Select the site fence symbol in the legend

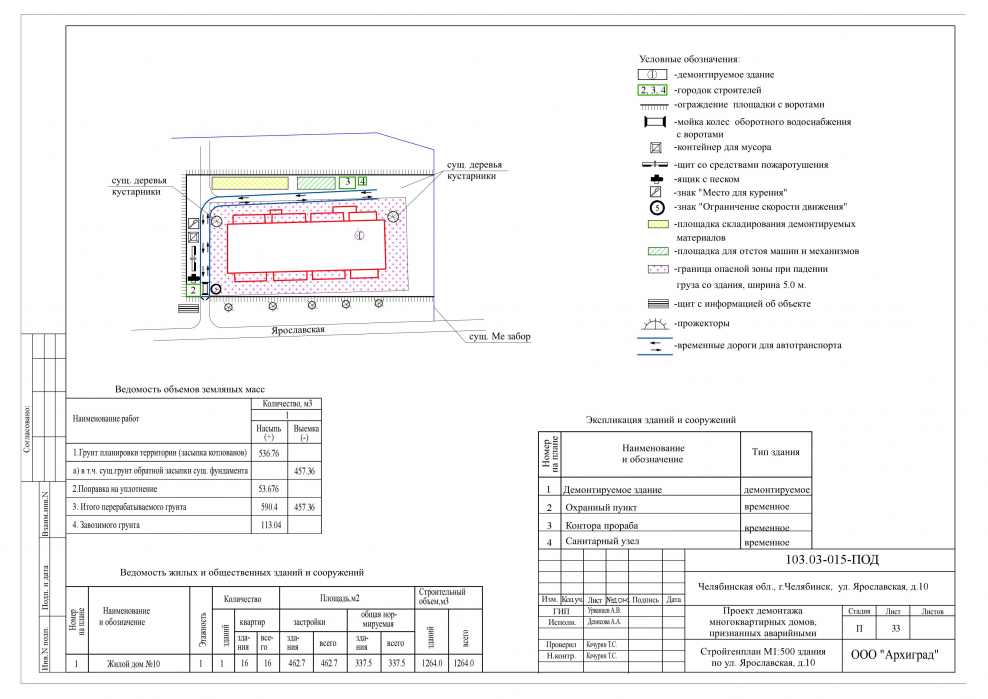point(652,105)
